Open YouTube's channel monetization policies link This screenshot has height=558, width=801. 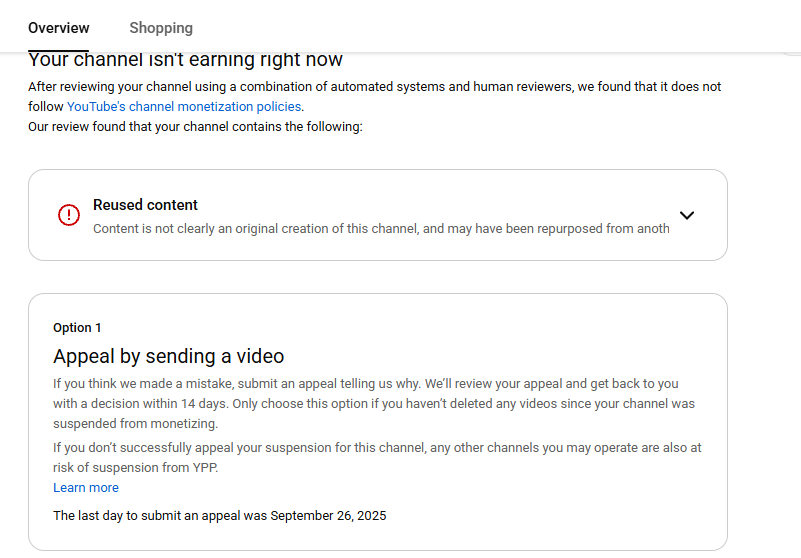pos(184,107)
